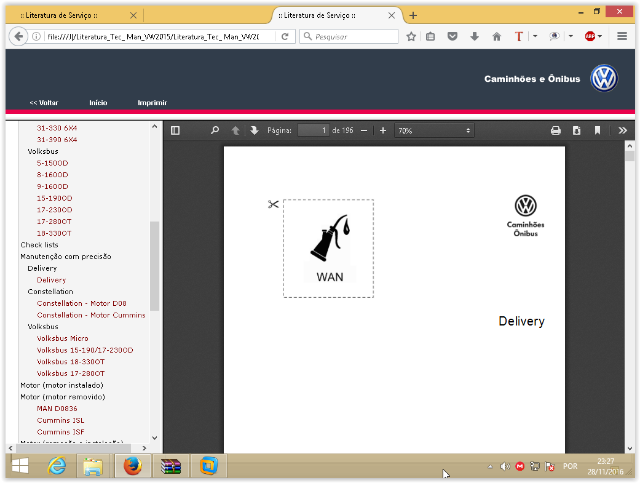
Task: Toggle the PDF sidebar panel
Action: point(175,131)
